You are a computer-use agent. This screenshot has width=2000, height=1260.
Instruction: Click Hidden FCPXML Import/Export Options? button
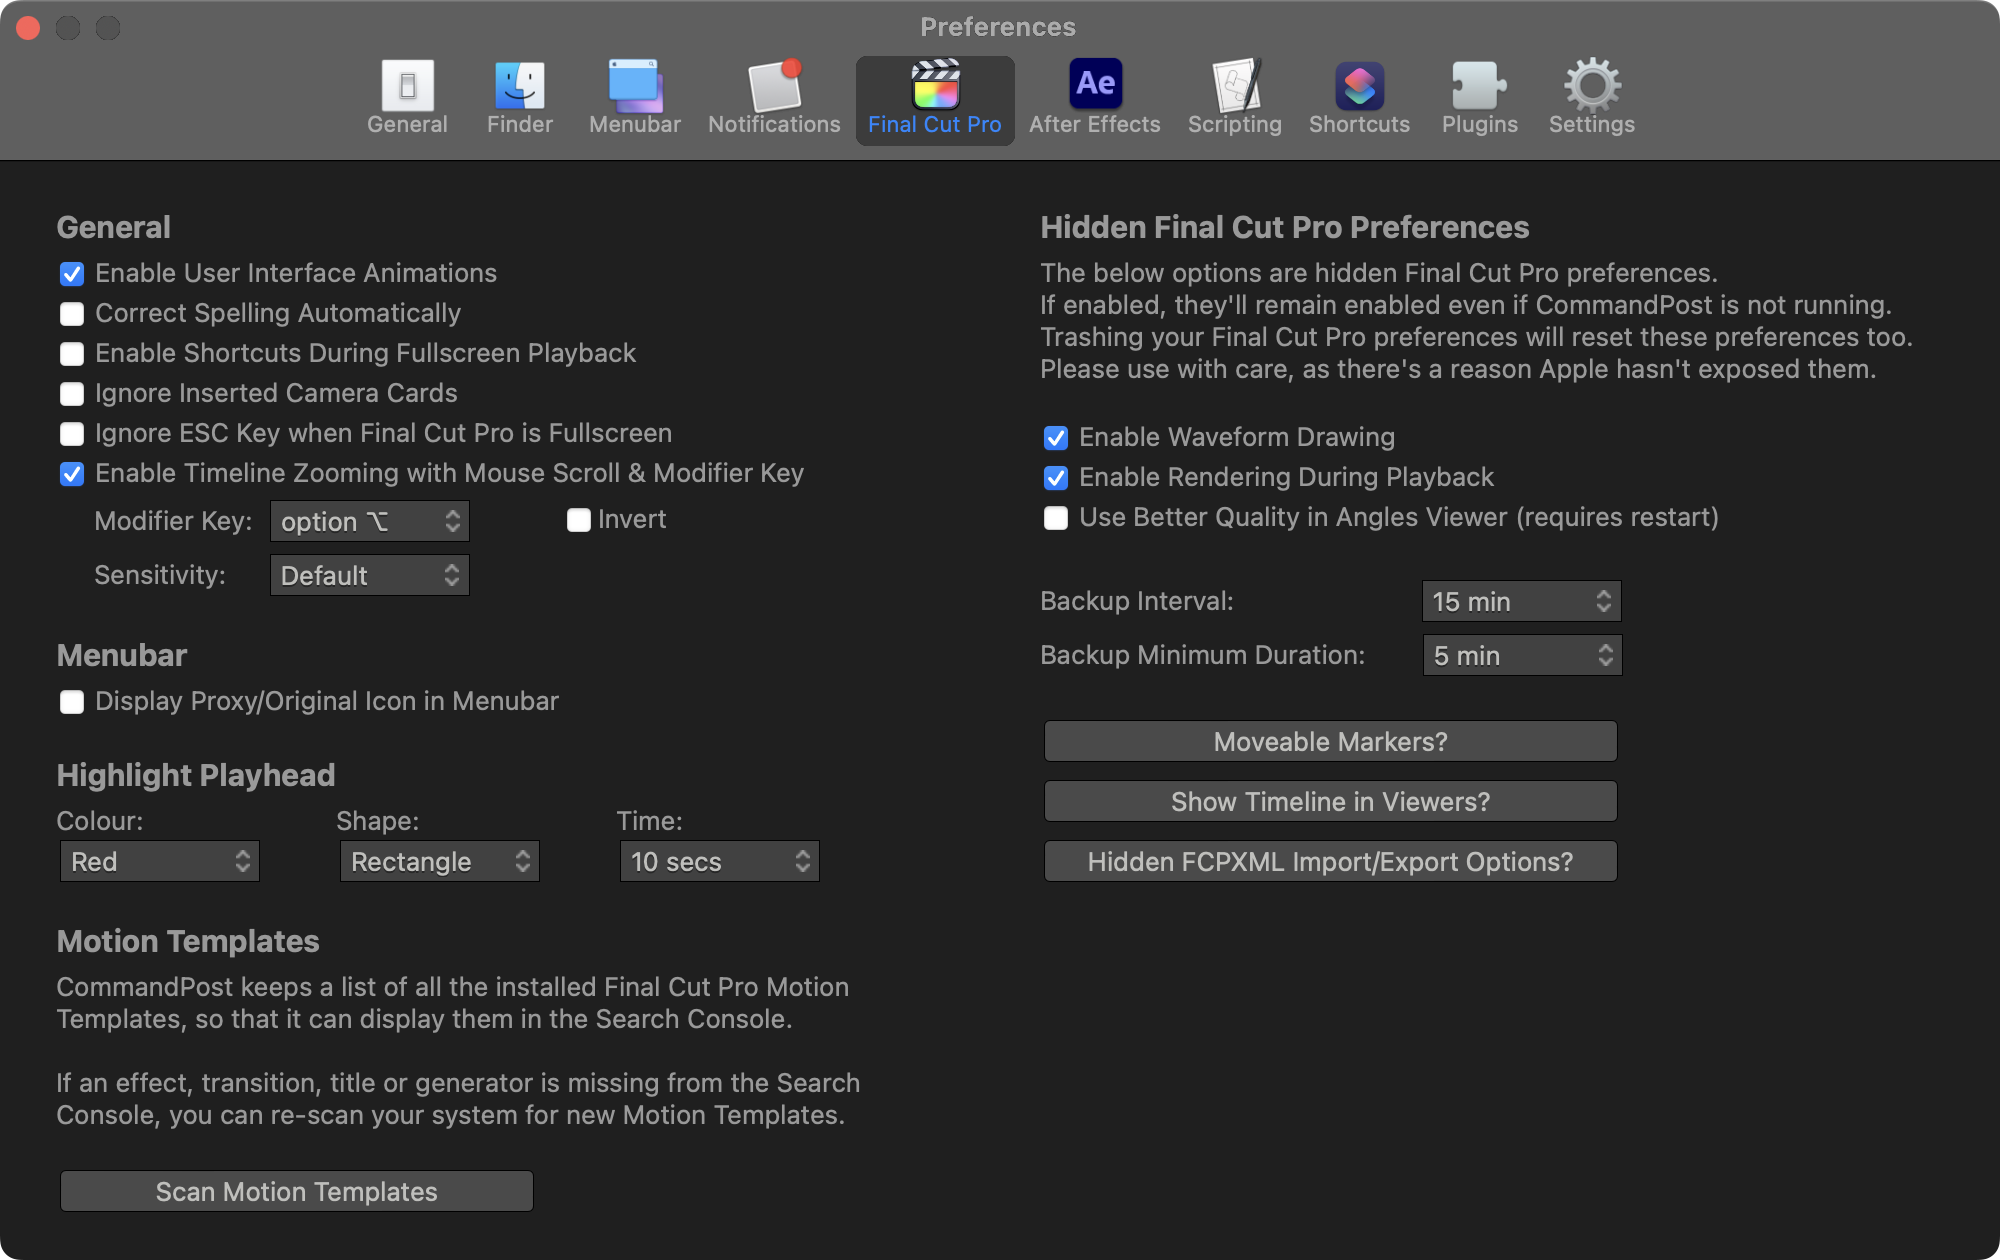1330,862
